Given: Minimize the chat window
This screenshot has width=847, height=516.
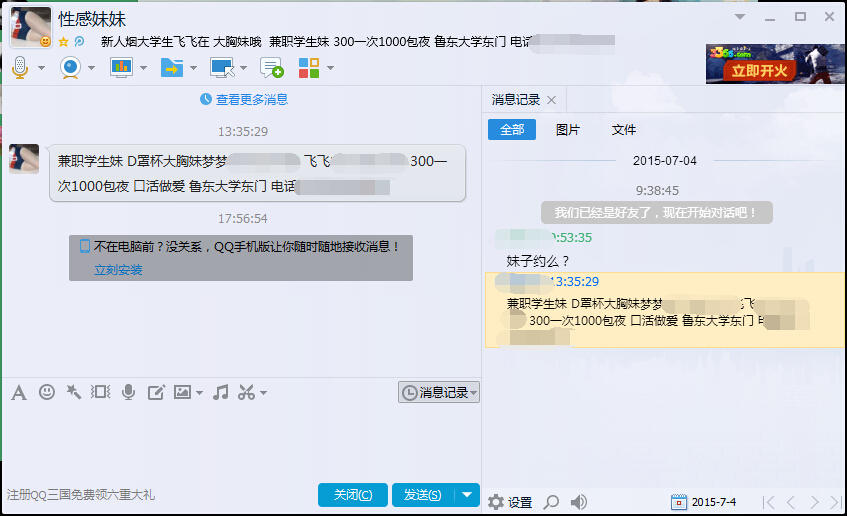Looking at the screenshot, I should coord(770,18).
